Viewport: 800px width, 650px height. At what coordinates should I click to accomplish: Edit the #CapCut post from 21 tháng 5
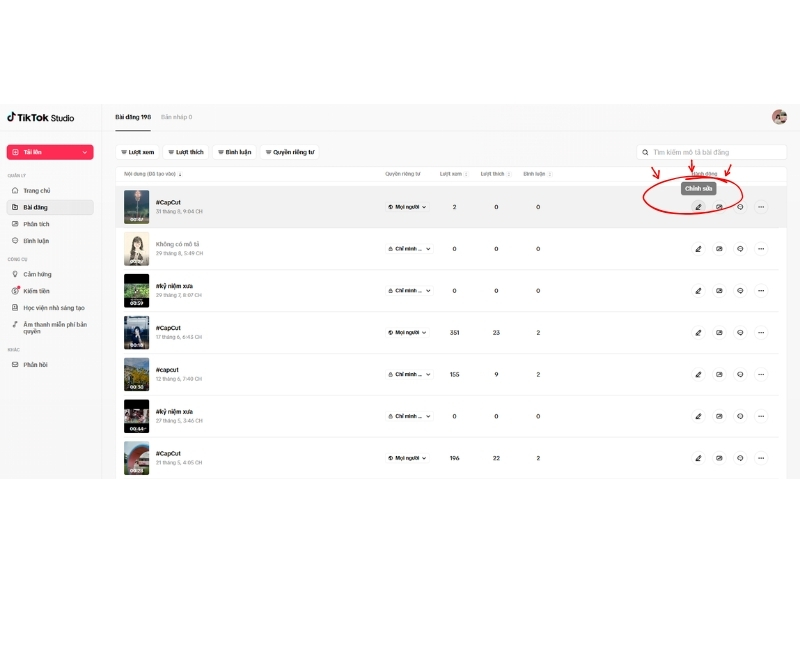coord(698,458)
